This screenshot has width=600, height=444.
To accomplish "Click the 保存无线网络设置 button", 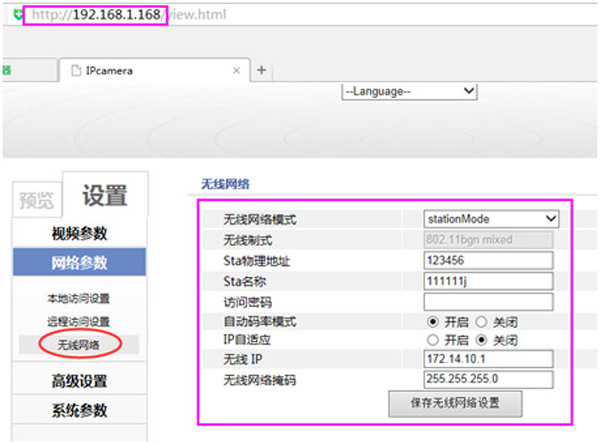I will coord(455,403).
